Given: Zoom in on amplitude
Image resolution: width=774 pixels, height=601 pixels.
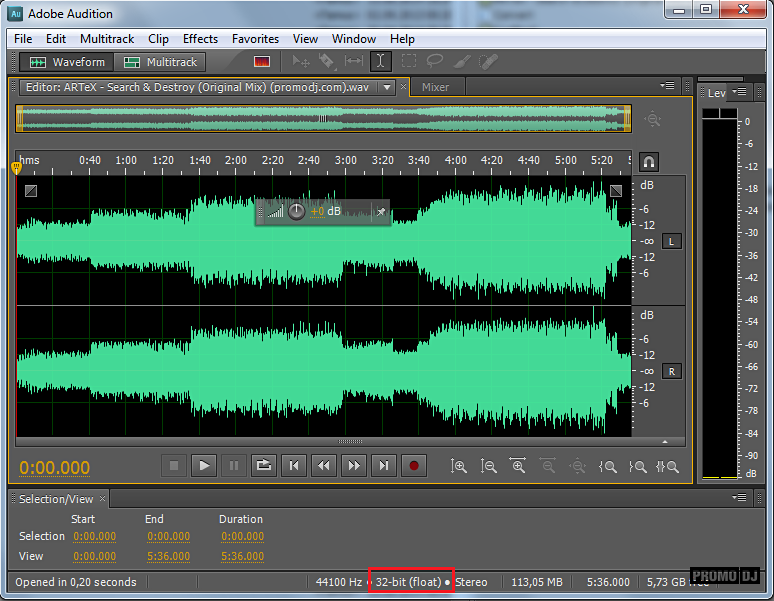Looking at the screenshot, I should click(458, 466).
